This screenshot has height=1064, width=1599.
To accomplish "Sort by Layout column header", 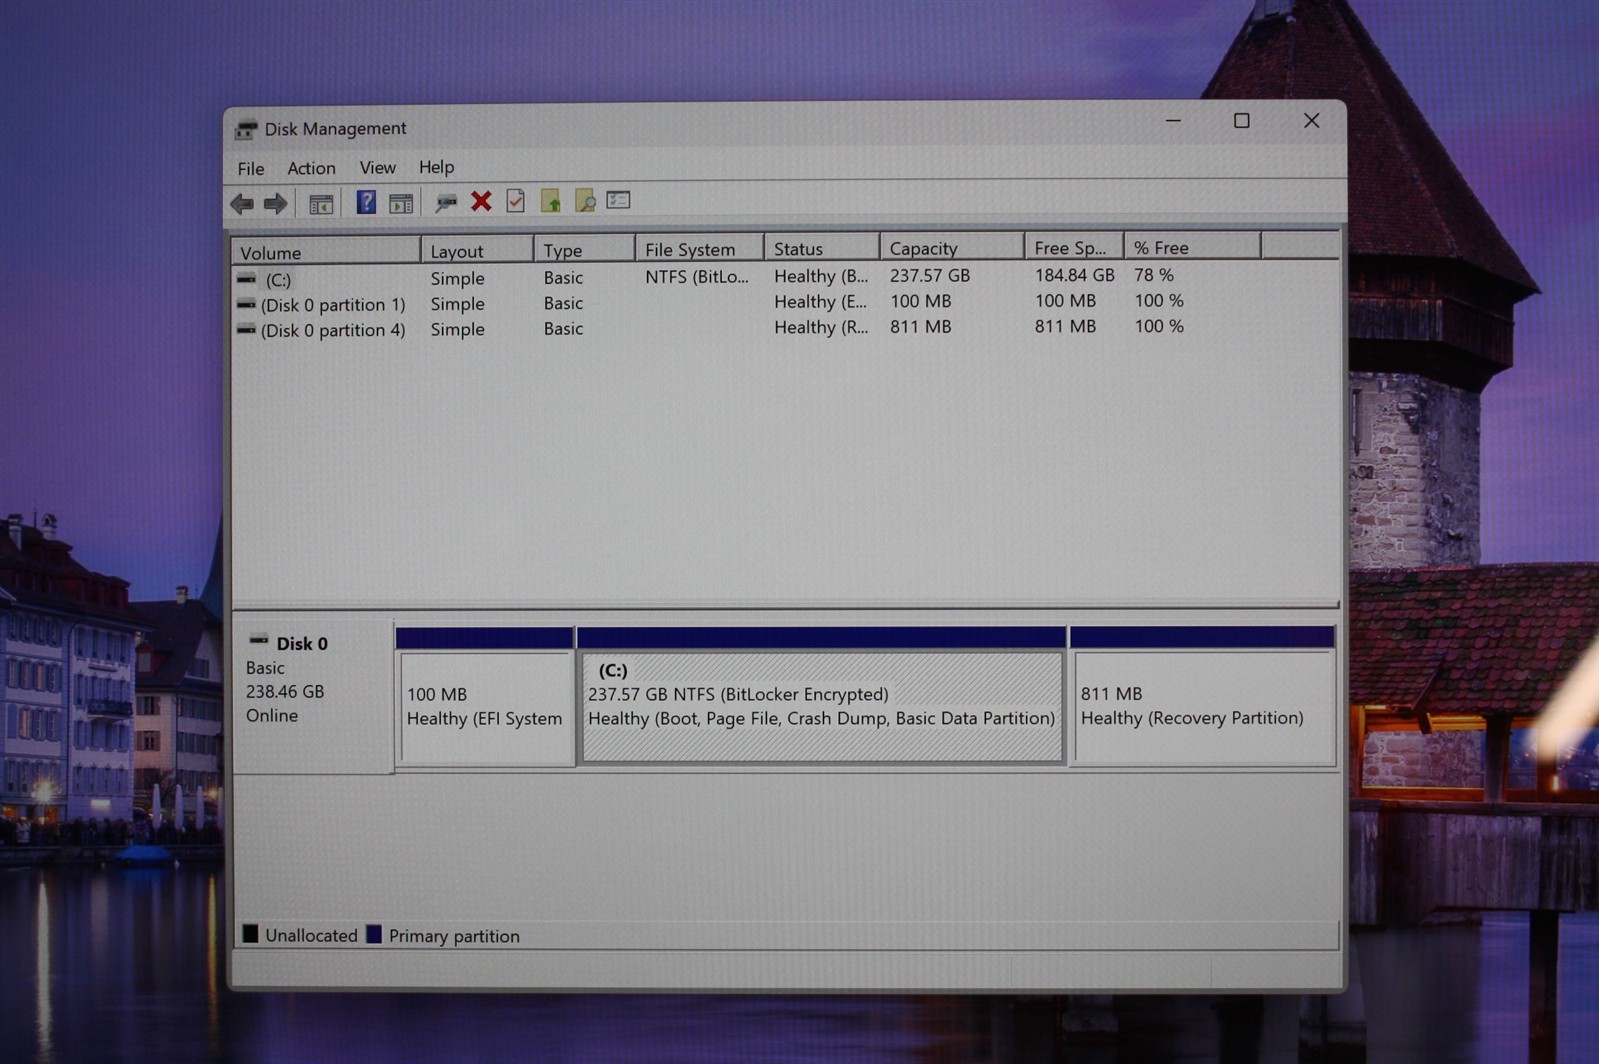I will click(477, 250).
